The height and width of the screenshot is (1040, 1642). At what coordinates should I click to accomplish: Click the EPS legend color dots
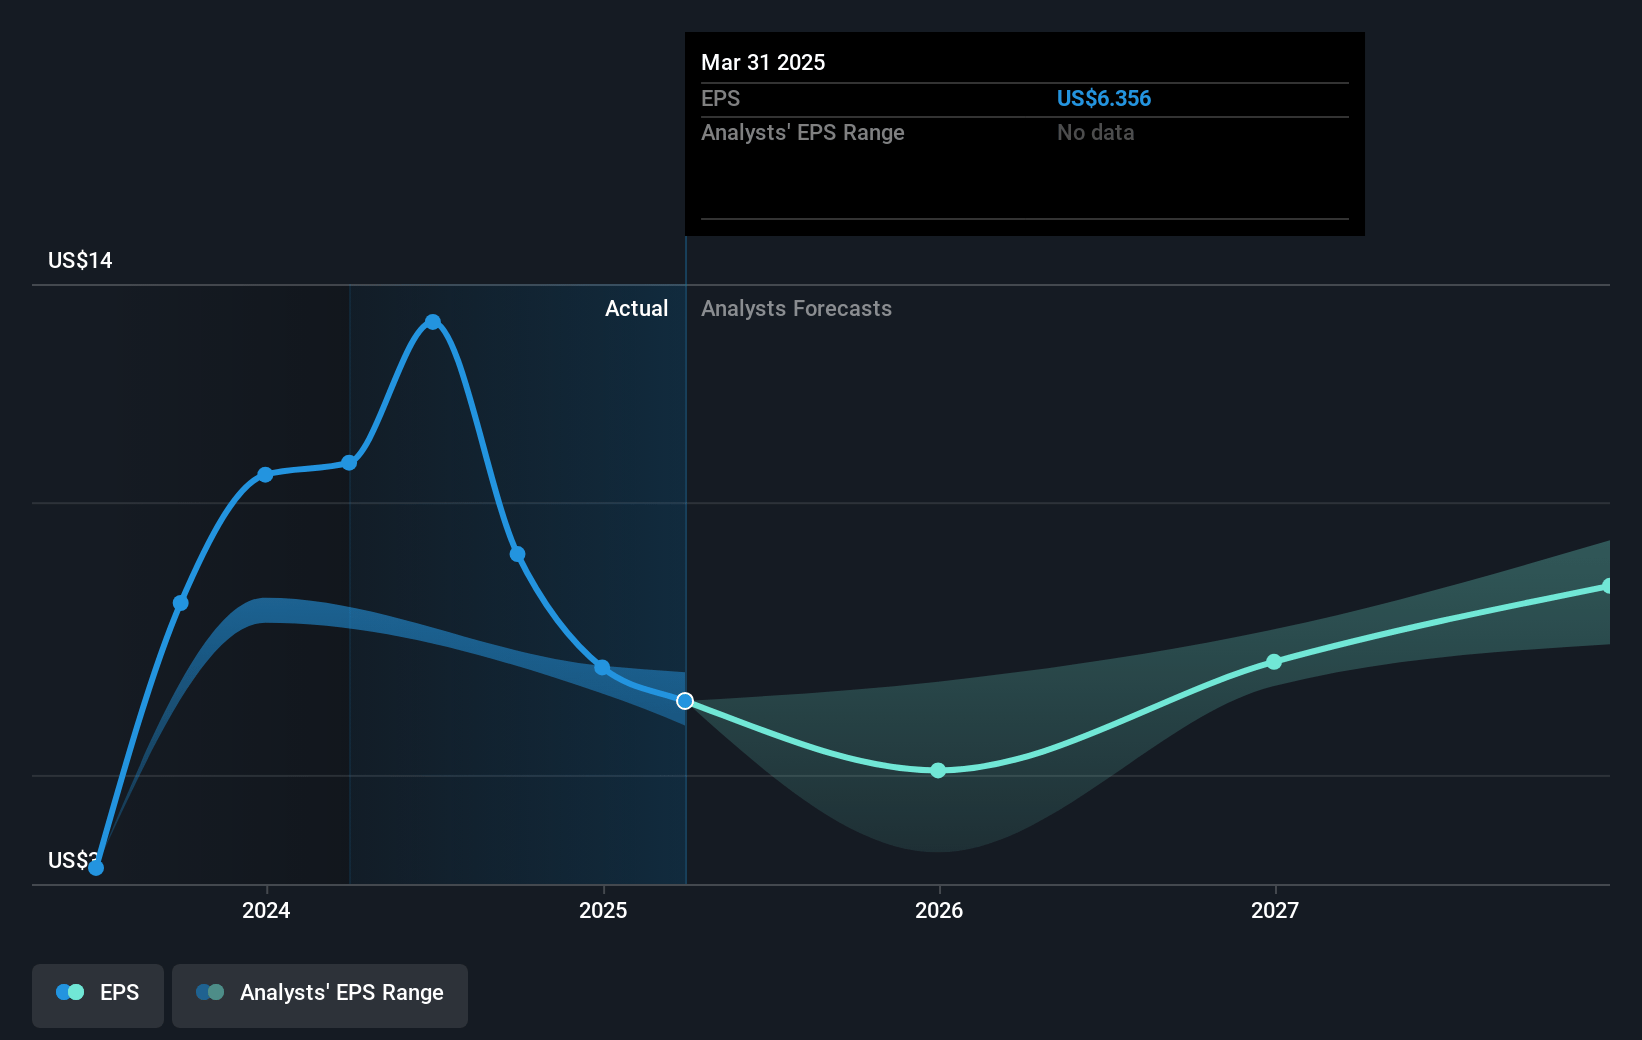[x=70, y=992]
